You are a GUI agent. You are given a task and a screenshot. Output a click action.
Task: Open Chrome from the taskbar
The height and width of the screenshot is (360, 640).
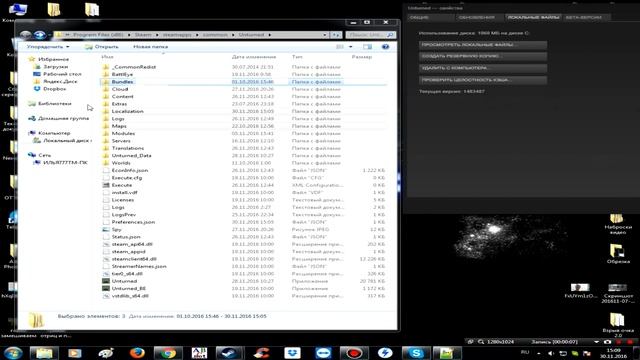click(x=168, y=353)
